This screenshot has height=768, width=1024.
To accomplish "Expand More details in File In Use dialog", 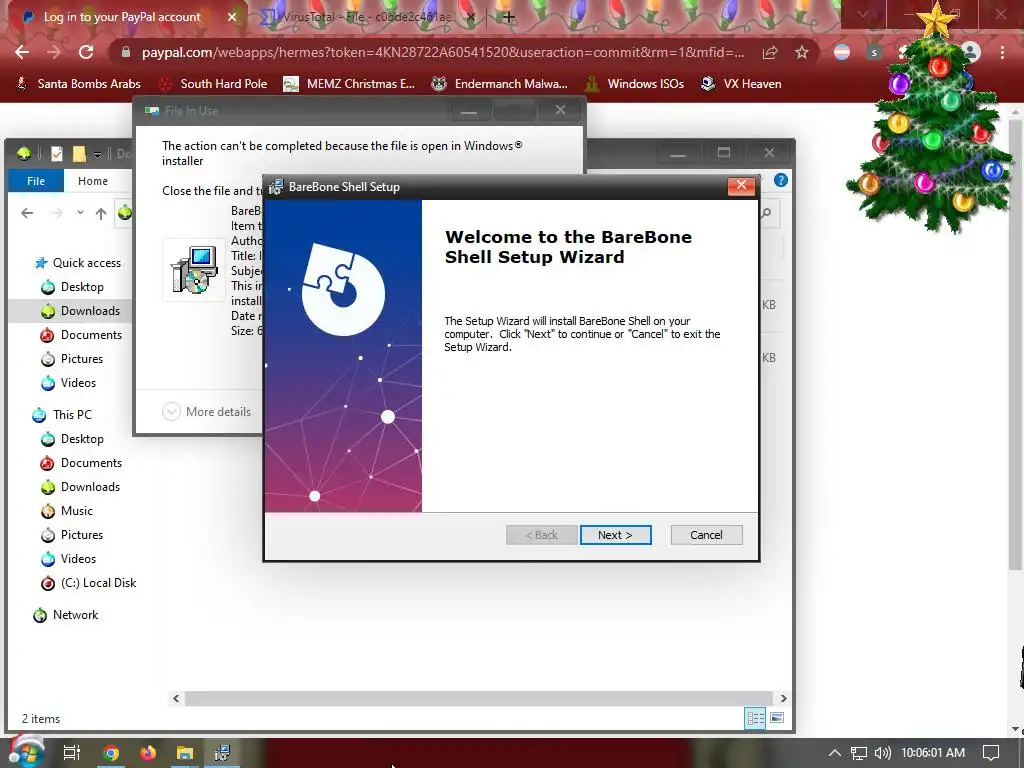I will (206, 411).
